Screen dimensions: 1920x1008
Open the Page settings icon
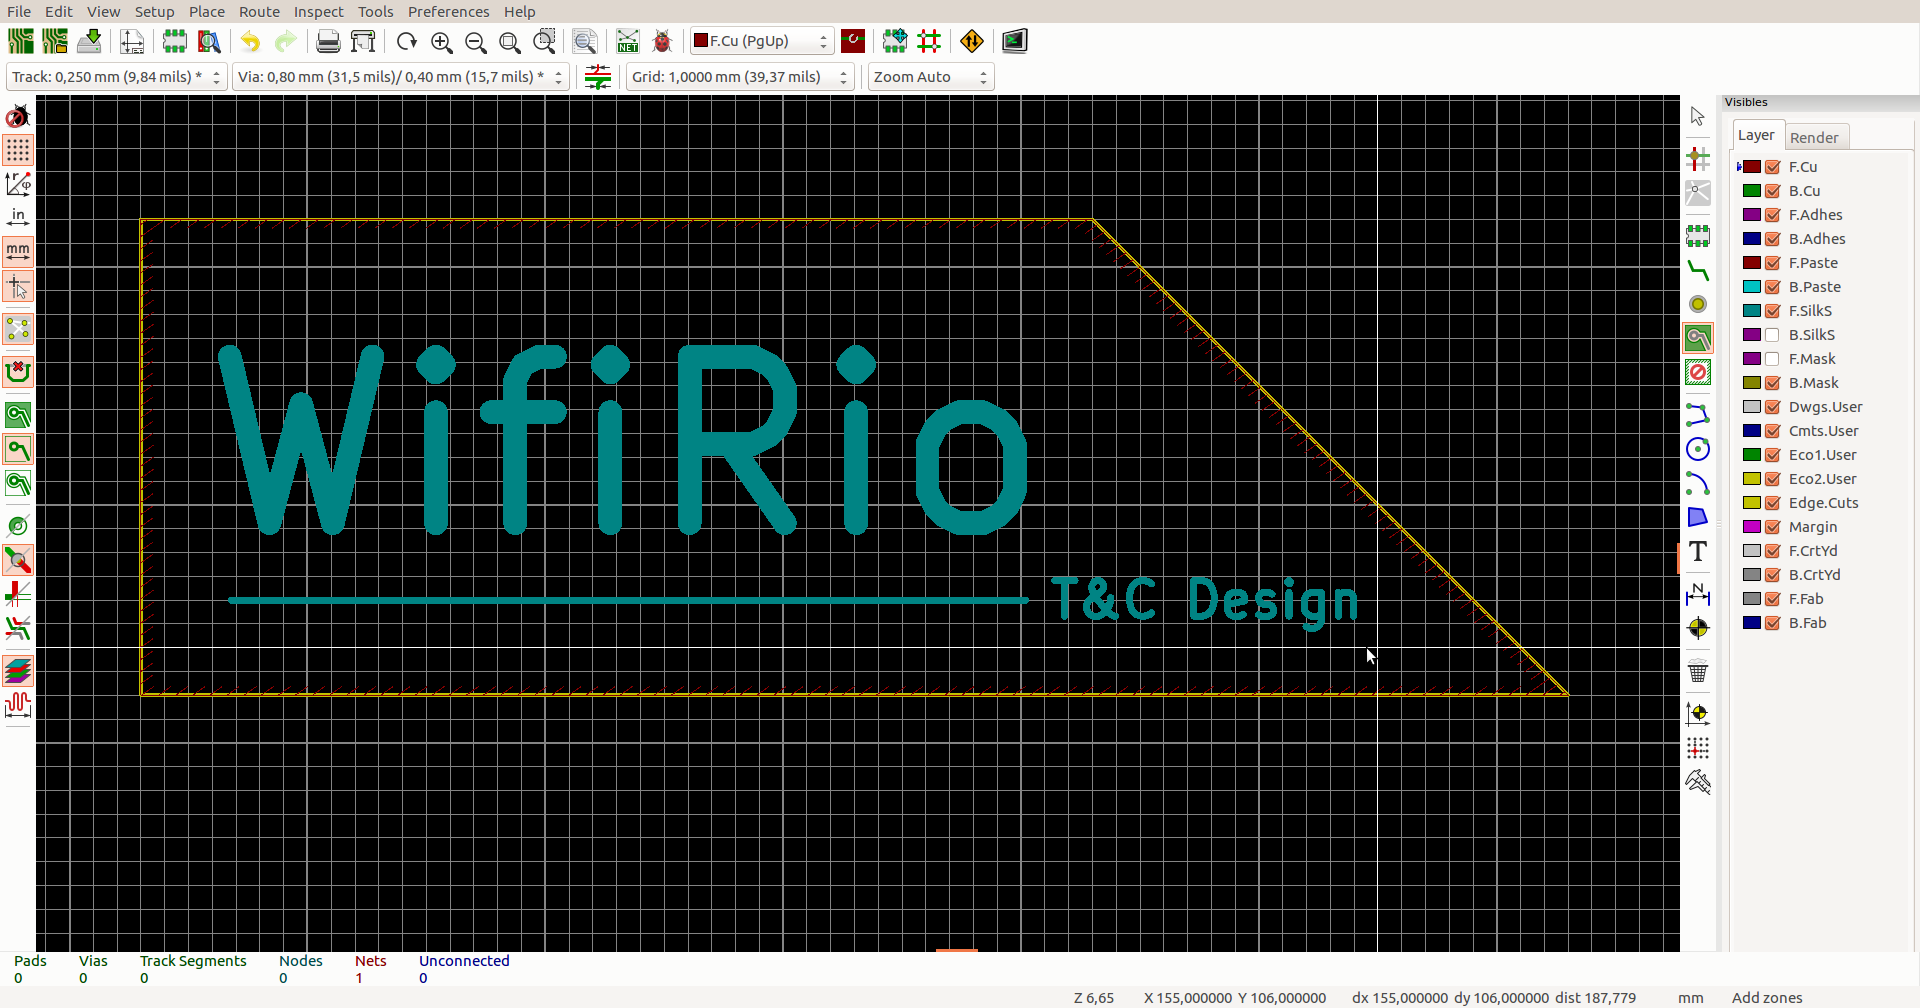click(x=132, y=41)
